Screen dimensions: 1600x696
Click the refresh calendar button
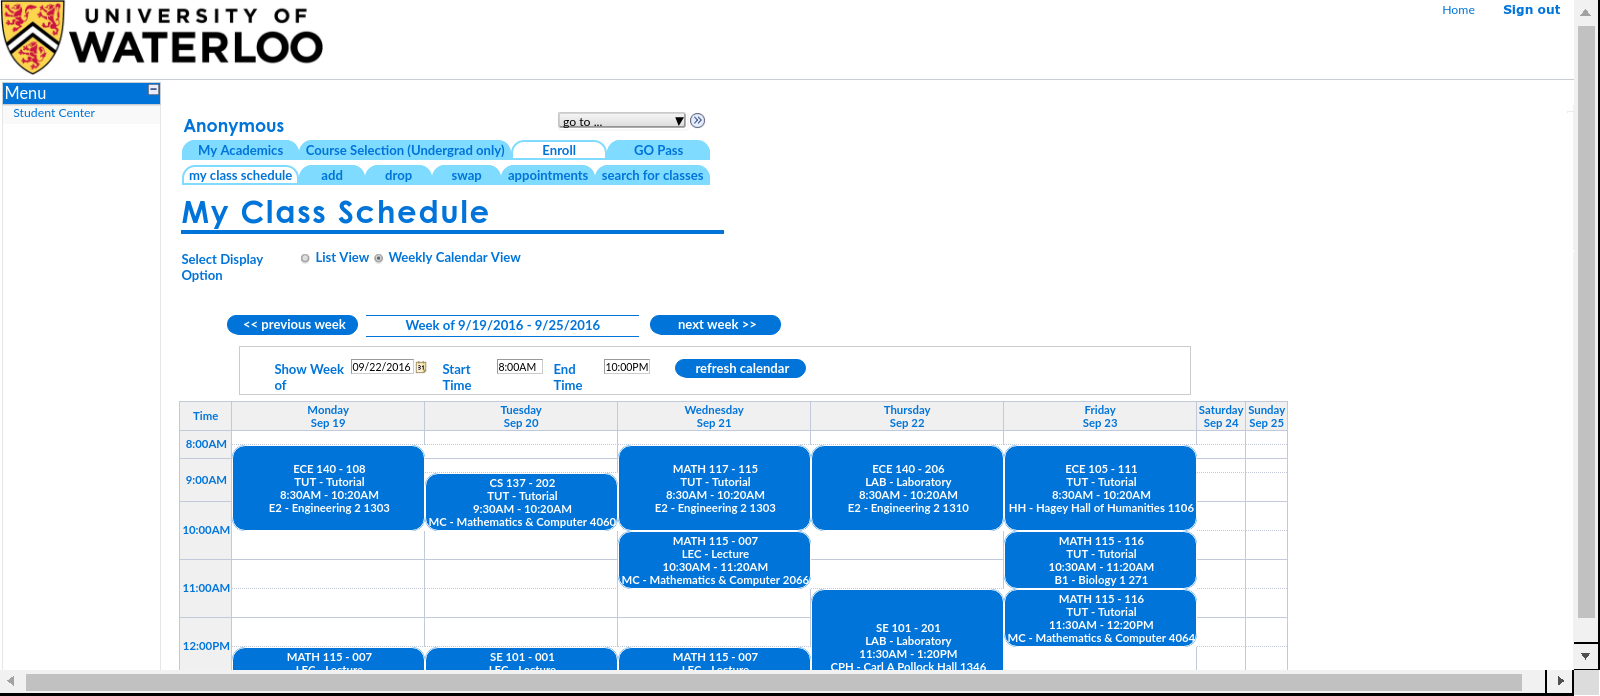(741, 368)
